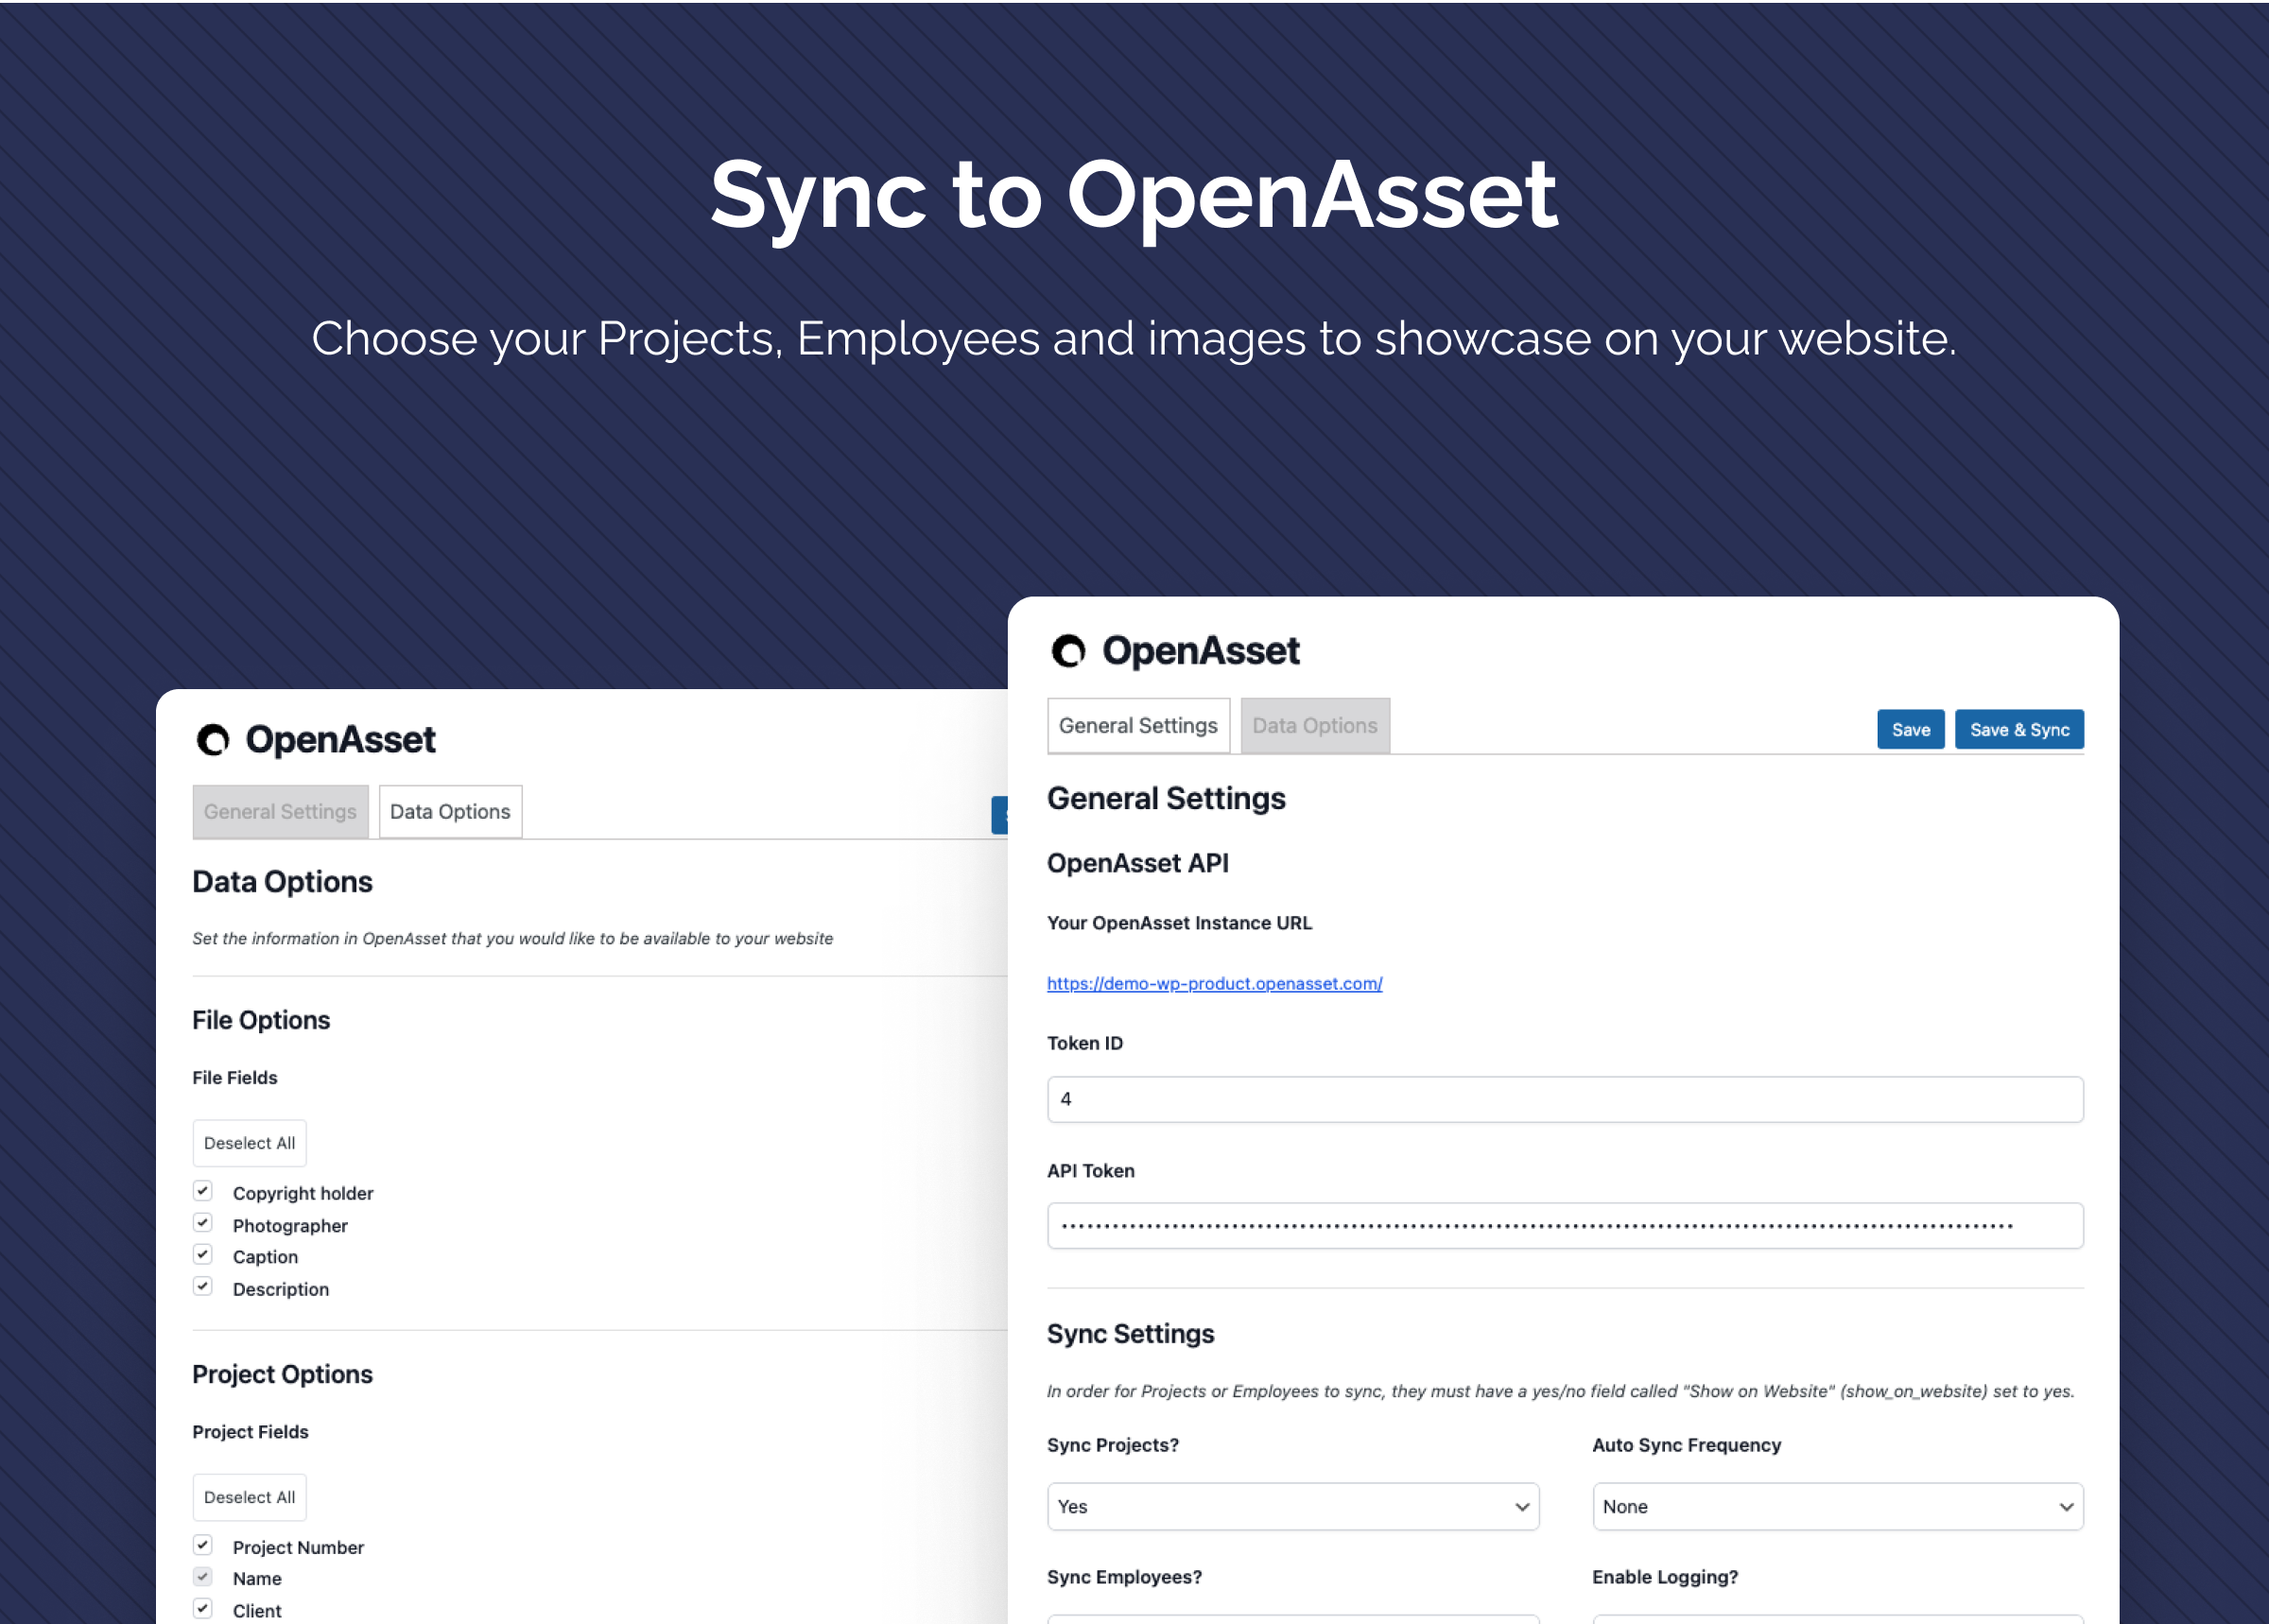Select General Settings tab in left panel
The width and height of the screenshot is (2269, 1624).
point(280,812)
